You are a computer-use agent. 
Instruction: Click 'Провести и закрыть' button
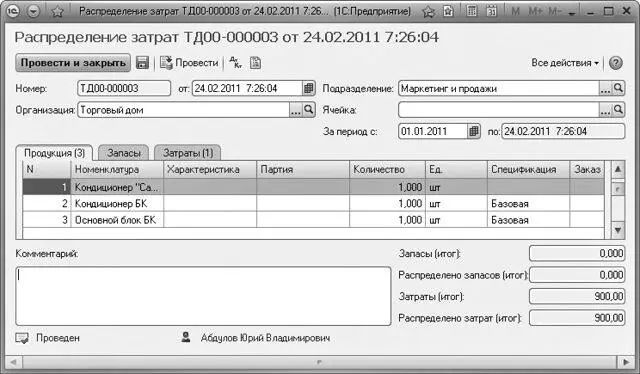73,63
